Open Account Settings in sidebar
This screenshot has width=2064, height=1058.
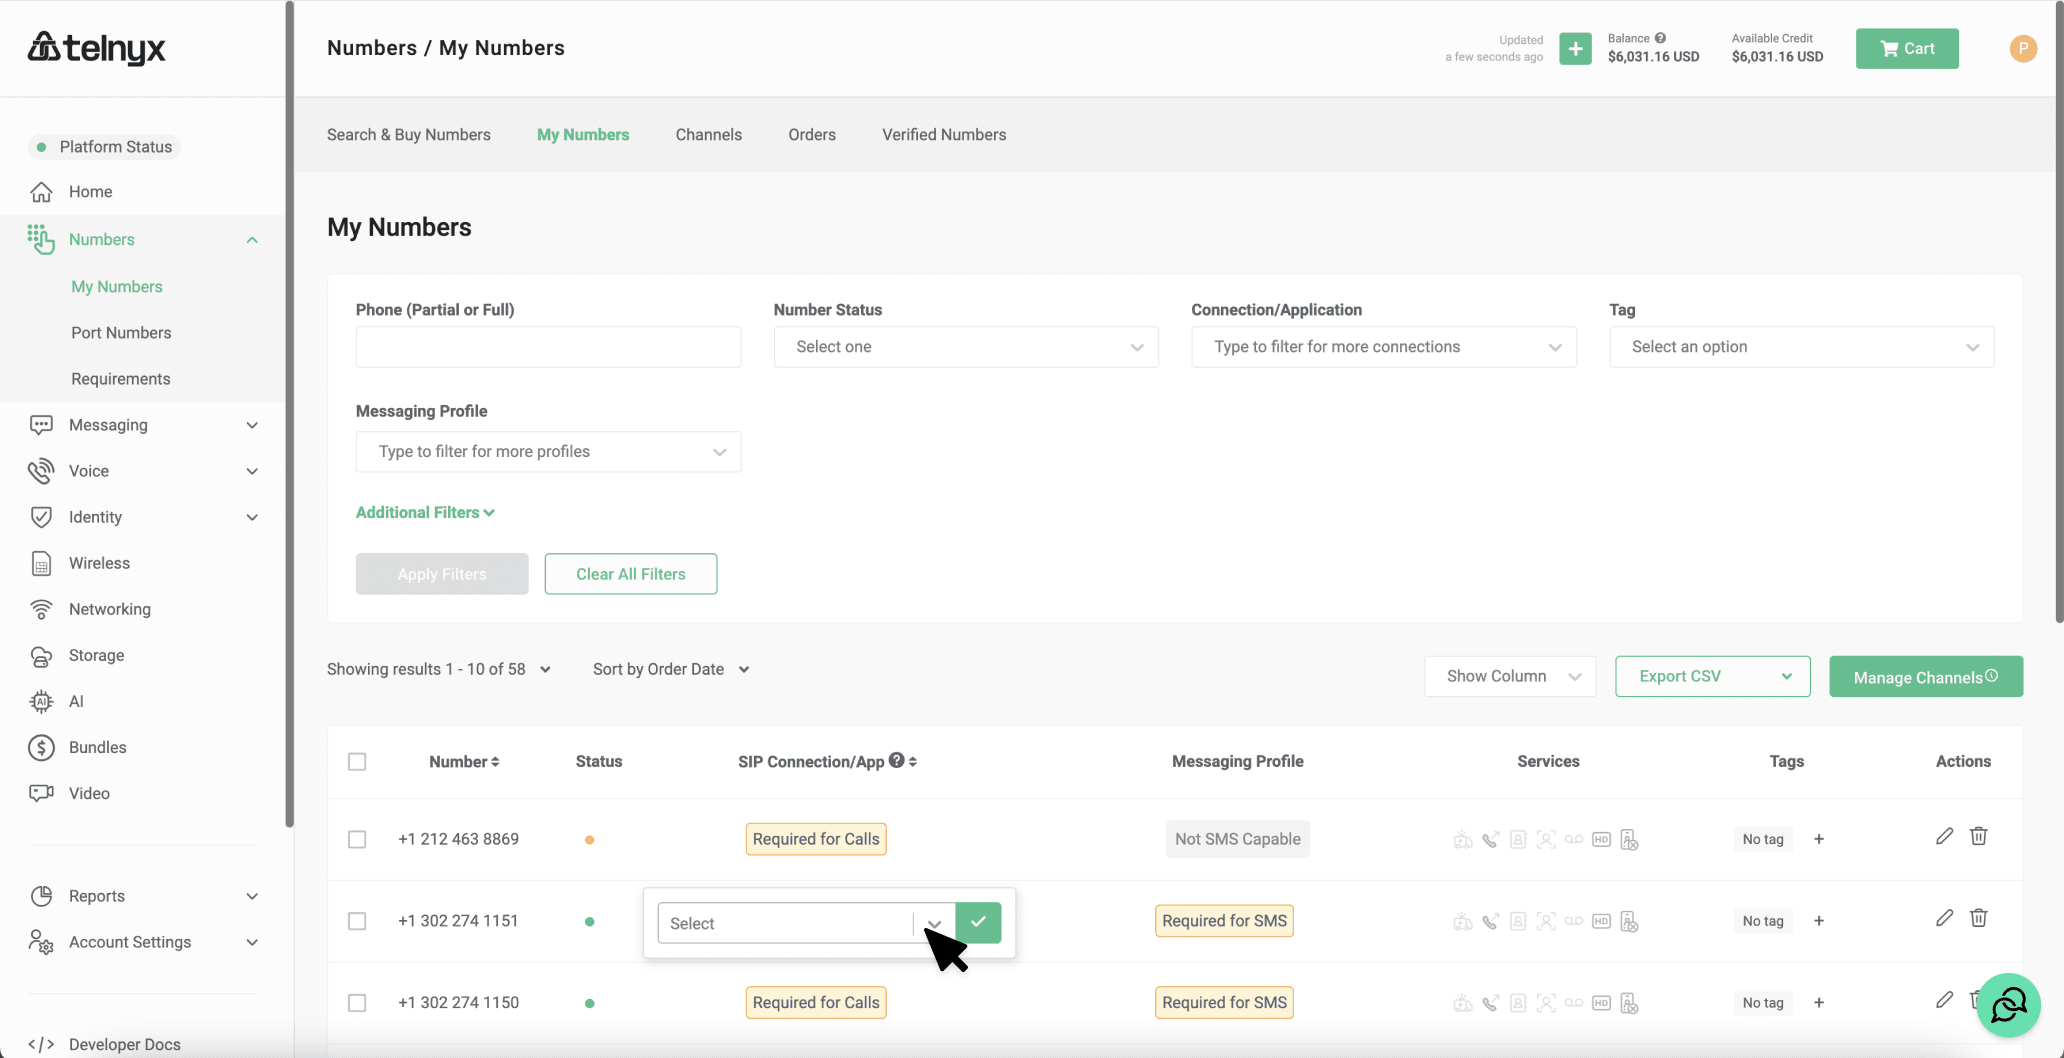tap(144, 942)
